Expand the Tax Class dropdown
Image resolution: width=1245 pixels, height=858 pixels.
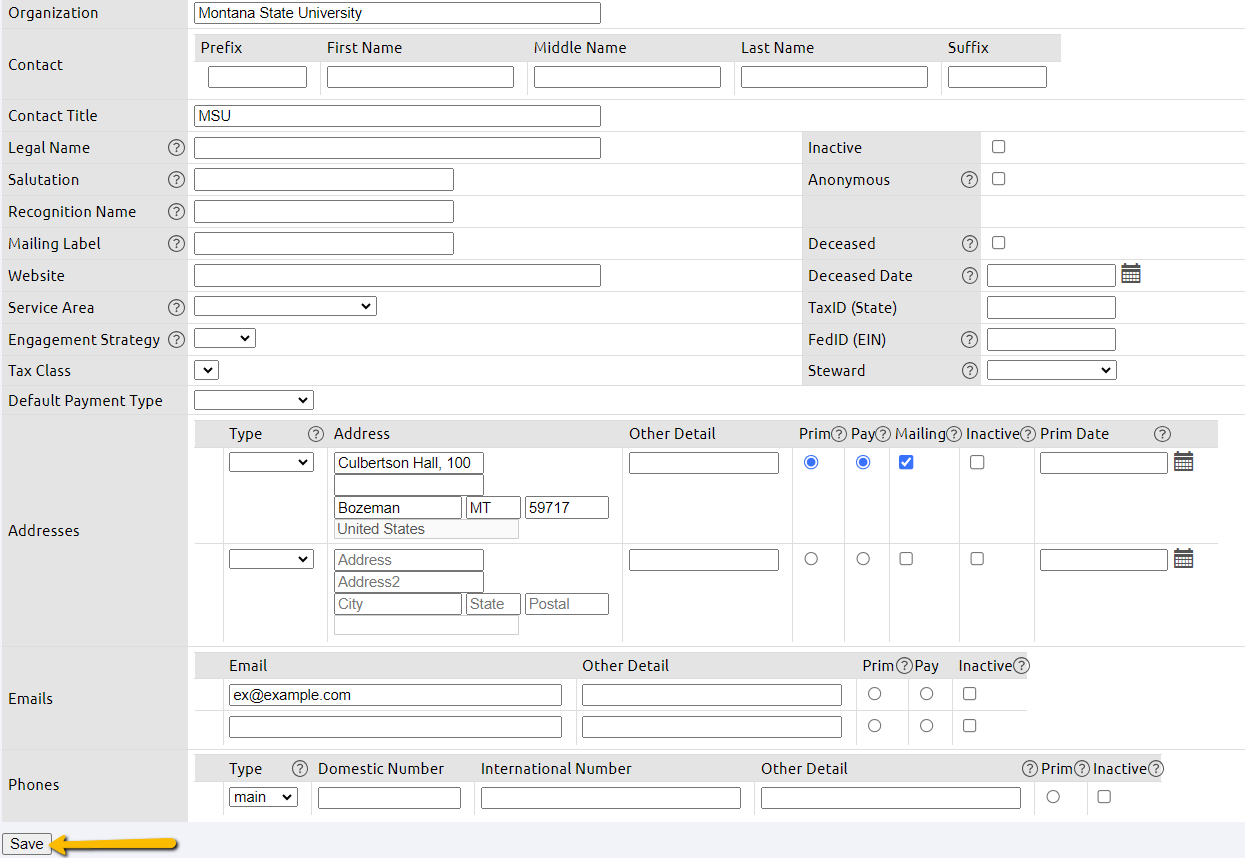(x=206, y=370)
